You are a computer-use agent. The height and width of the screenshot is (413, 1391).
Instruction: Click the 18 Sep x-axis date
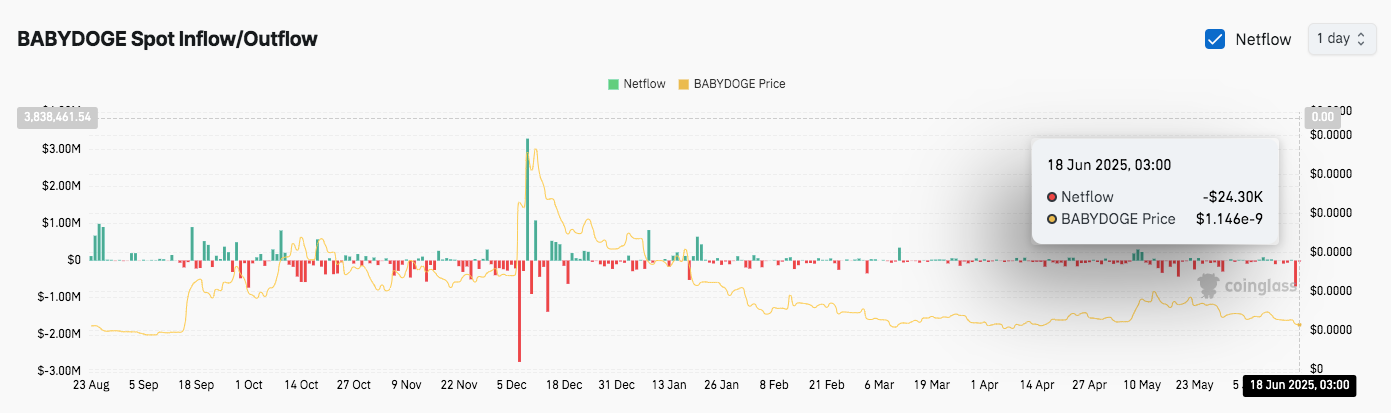[x=195, y=384]
